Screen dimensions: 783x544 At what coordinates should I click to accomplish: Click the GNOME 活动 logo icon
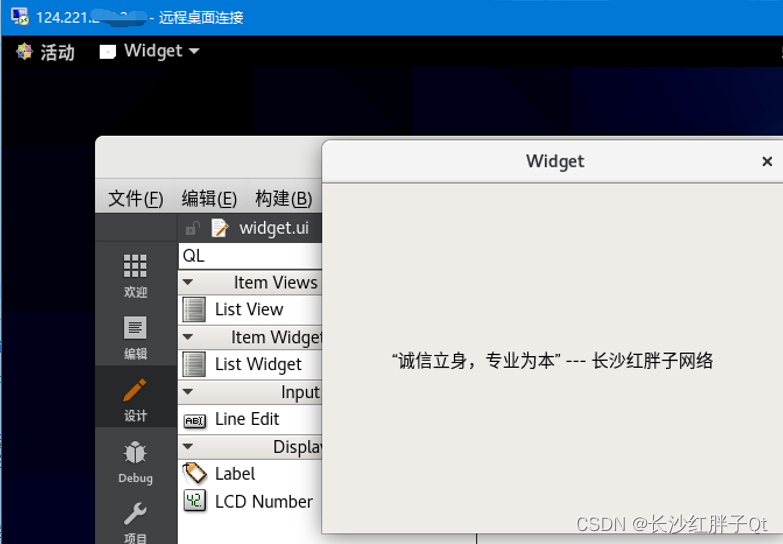click(24, 51)
